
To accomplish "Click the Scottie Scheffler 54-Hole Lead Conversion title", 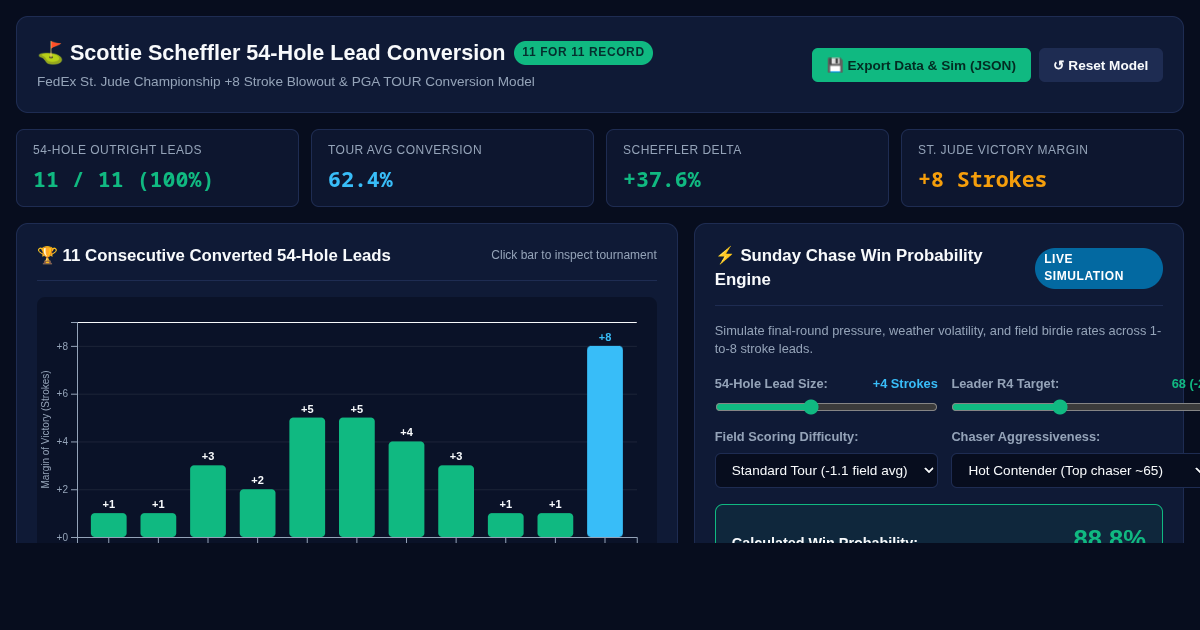I will [x=288, y=53].
